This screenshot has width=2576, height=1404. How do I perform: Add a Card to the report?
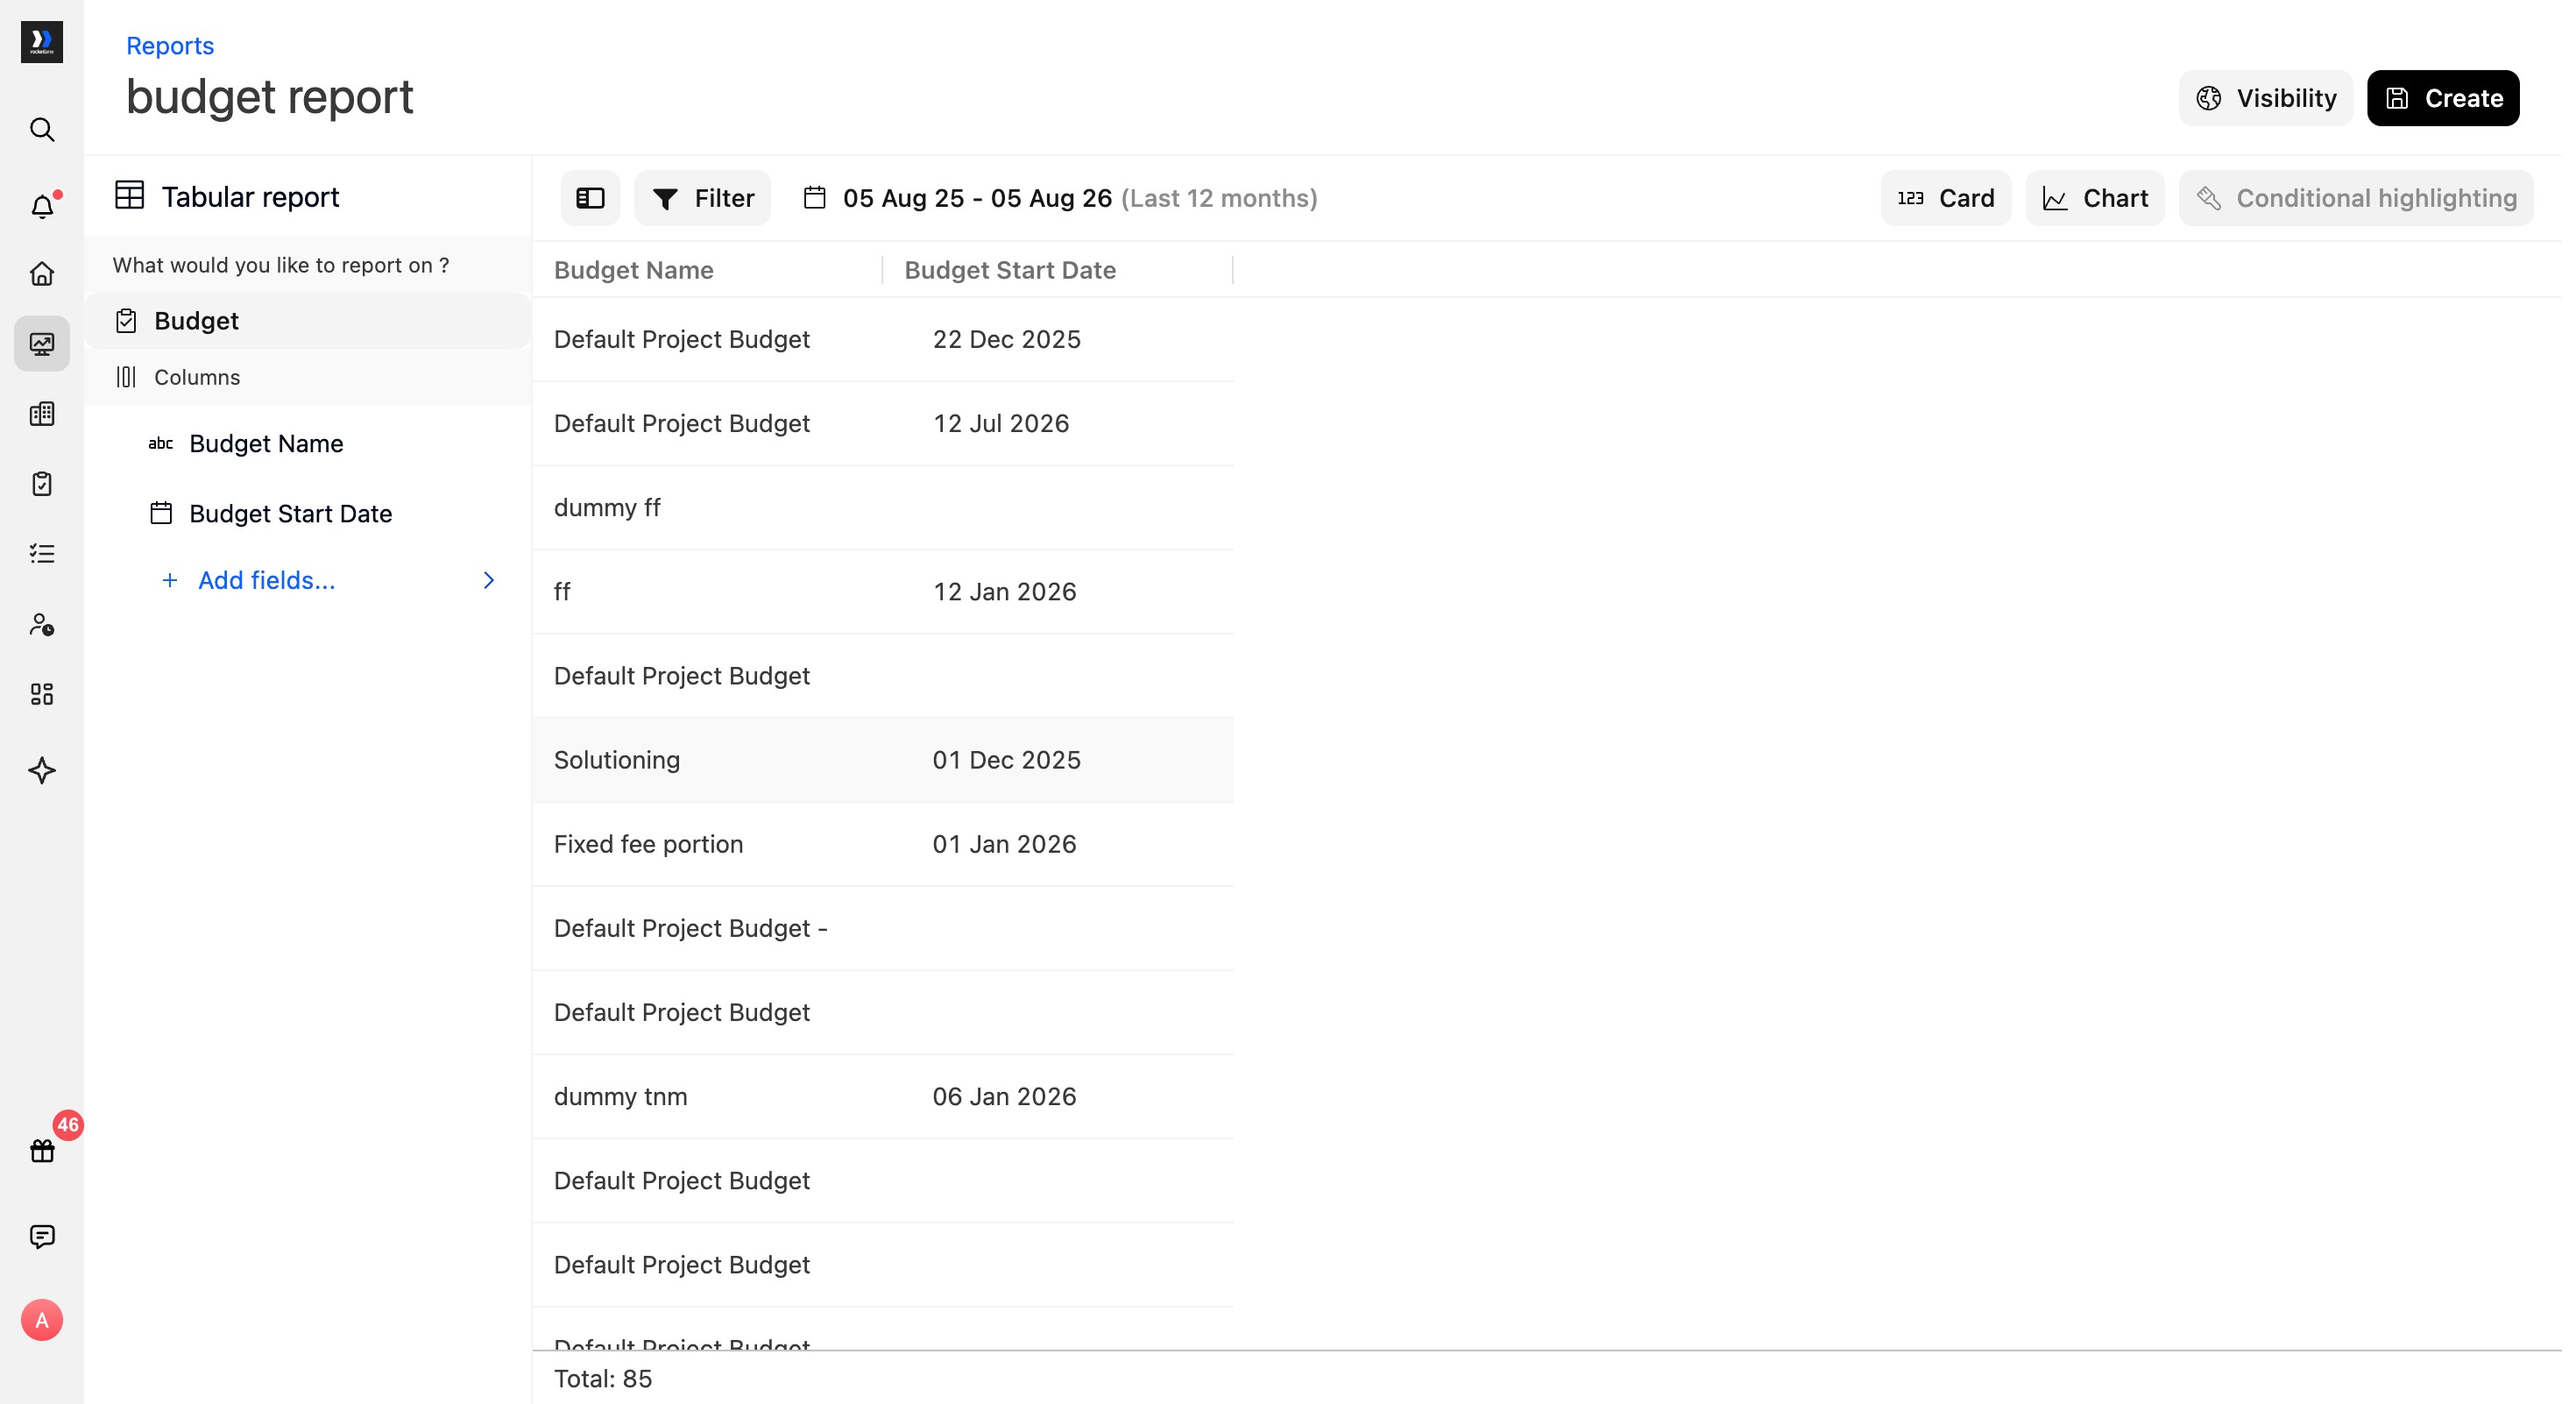pos(1946,198)
